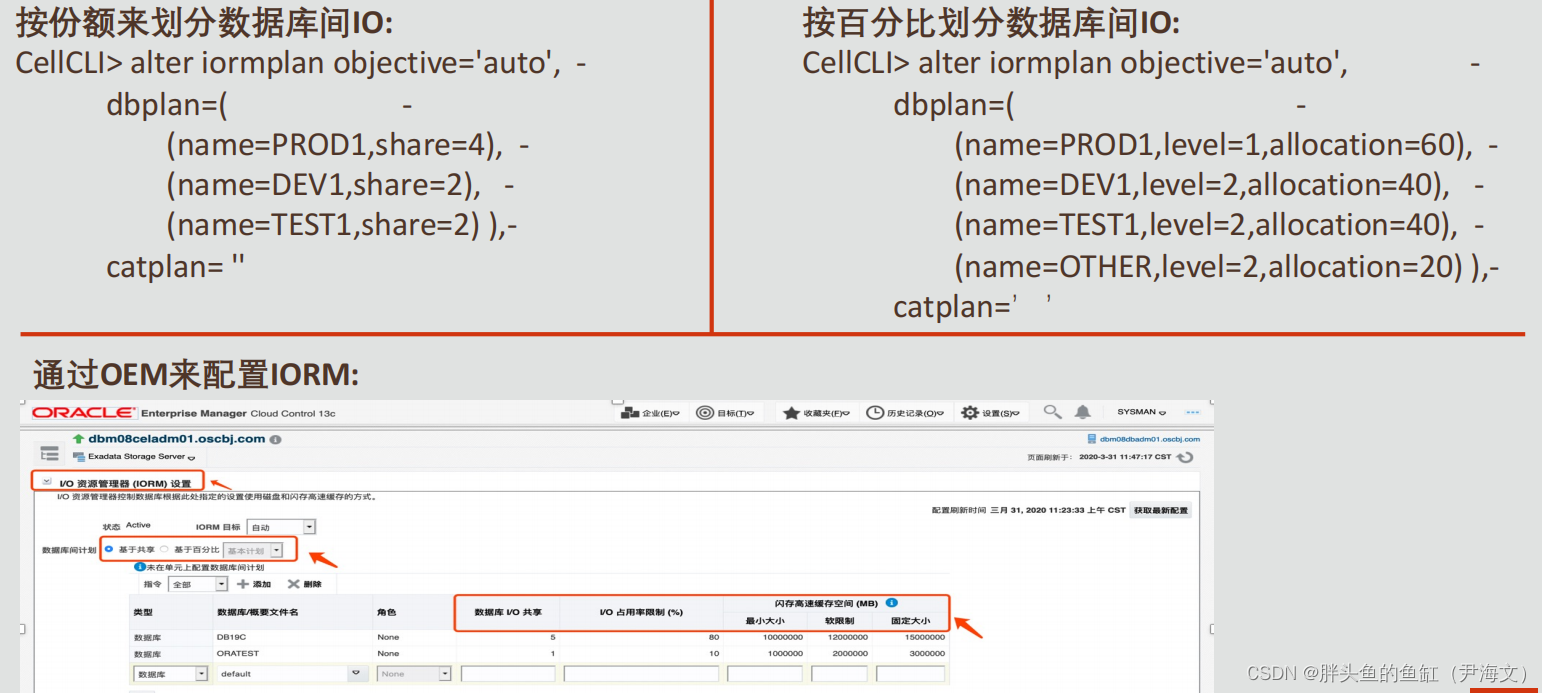This screenshot has width=1542, height=693.
Task: Toggle the navigation tree panel icon
Action: pyautogui.click(x=50, y=453)
